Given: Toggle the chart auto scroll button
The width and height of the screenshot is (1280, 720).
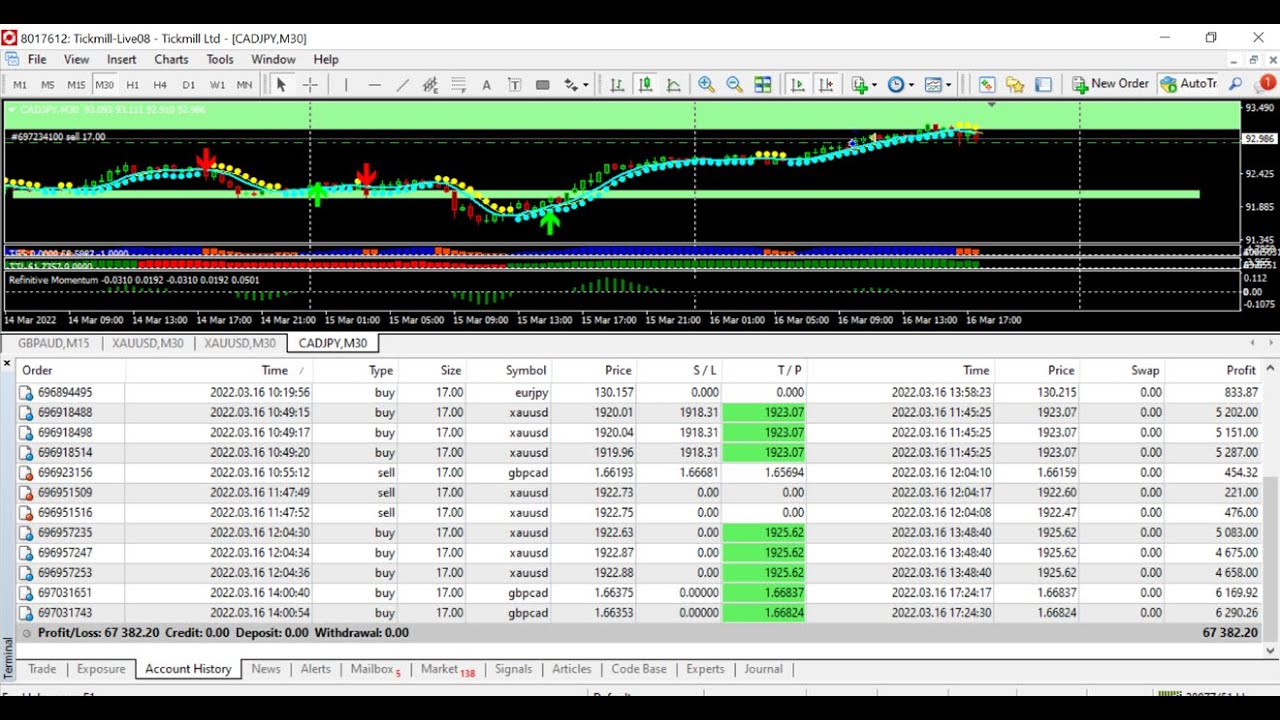Looking at the screenshot, I should click(x=797, y=85).
